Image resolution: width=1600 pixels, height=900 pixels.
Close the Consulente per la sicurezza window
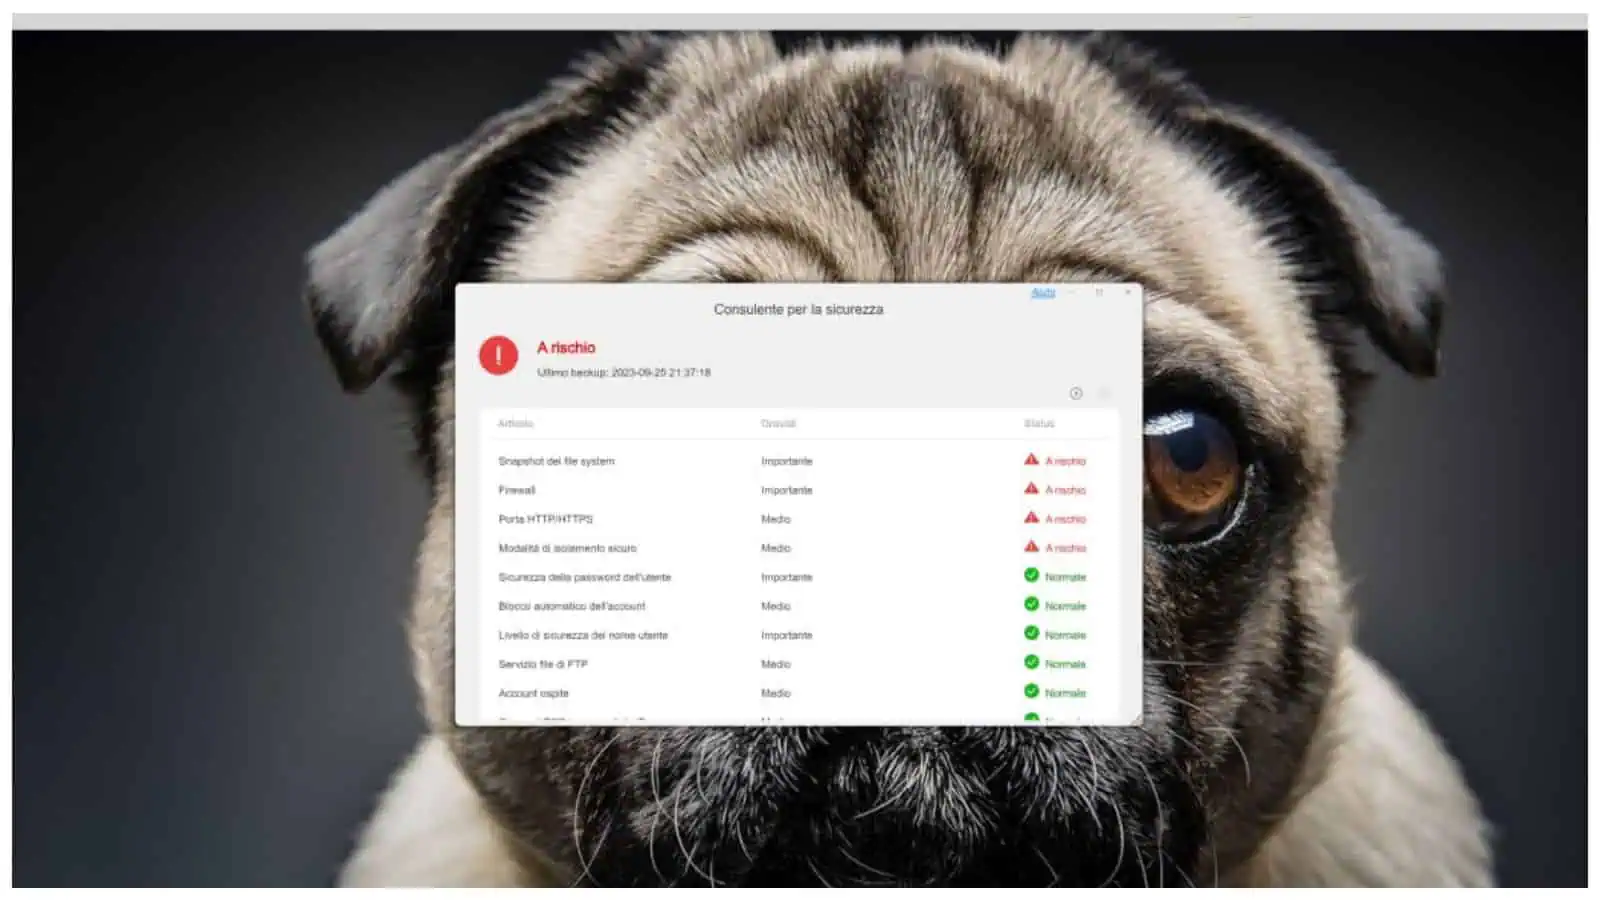1127,292
